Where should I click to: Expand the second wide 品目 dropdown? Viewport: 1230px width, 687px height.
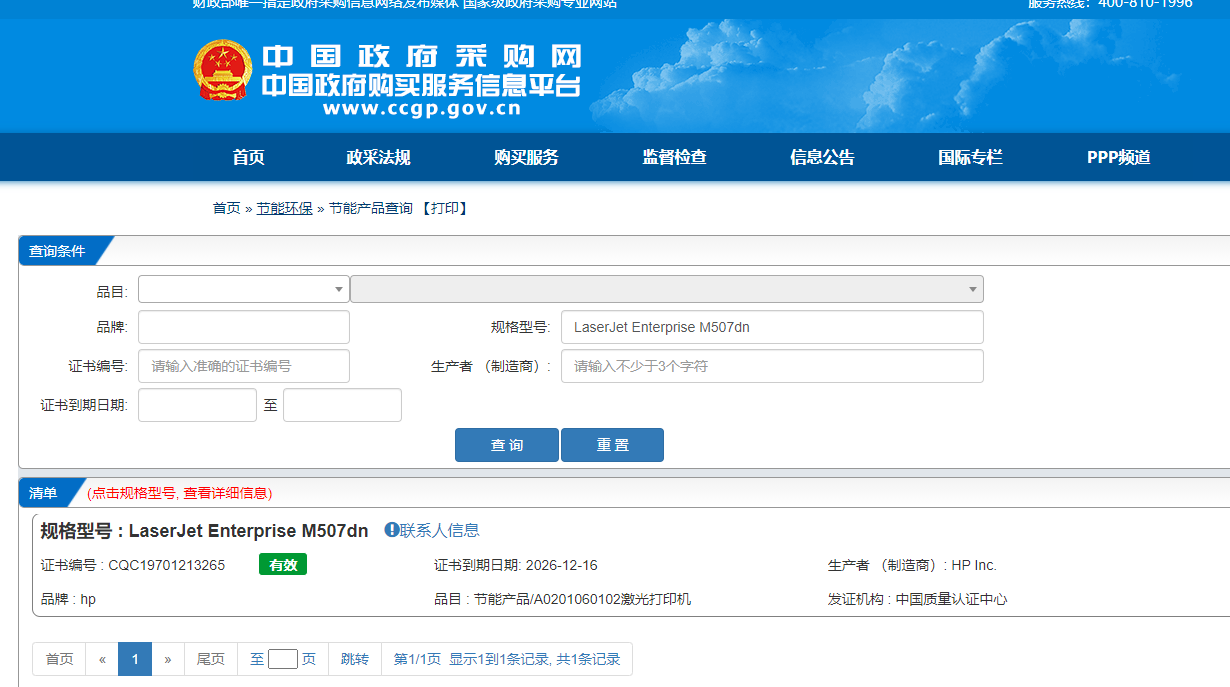(x=667, y=289)
